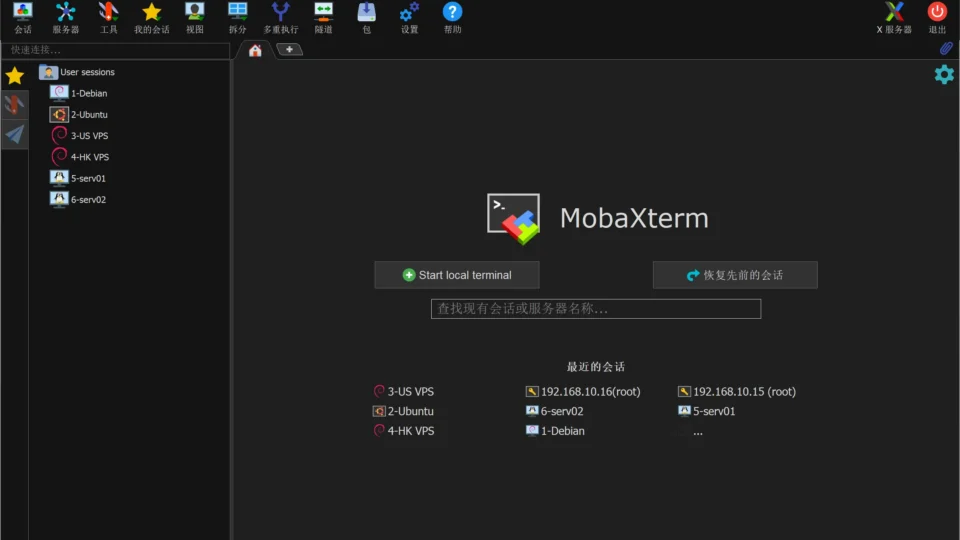Image resolution: width=960 pixels, height=540 pixels.
Task: Open the 5-serv01 session in tree
Action: 78,178
